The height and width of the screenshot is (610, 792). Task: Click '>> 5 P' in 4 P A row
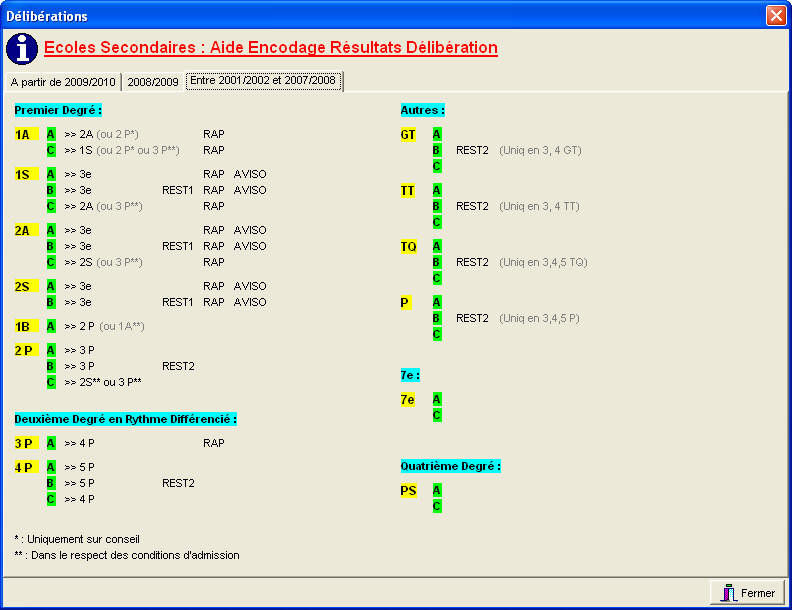79,468
